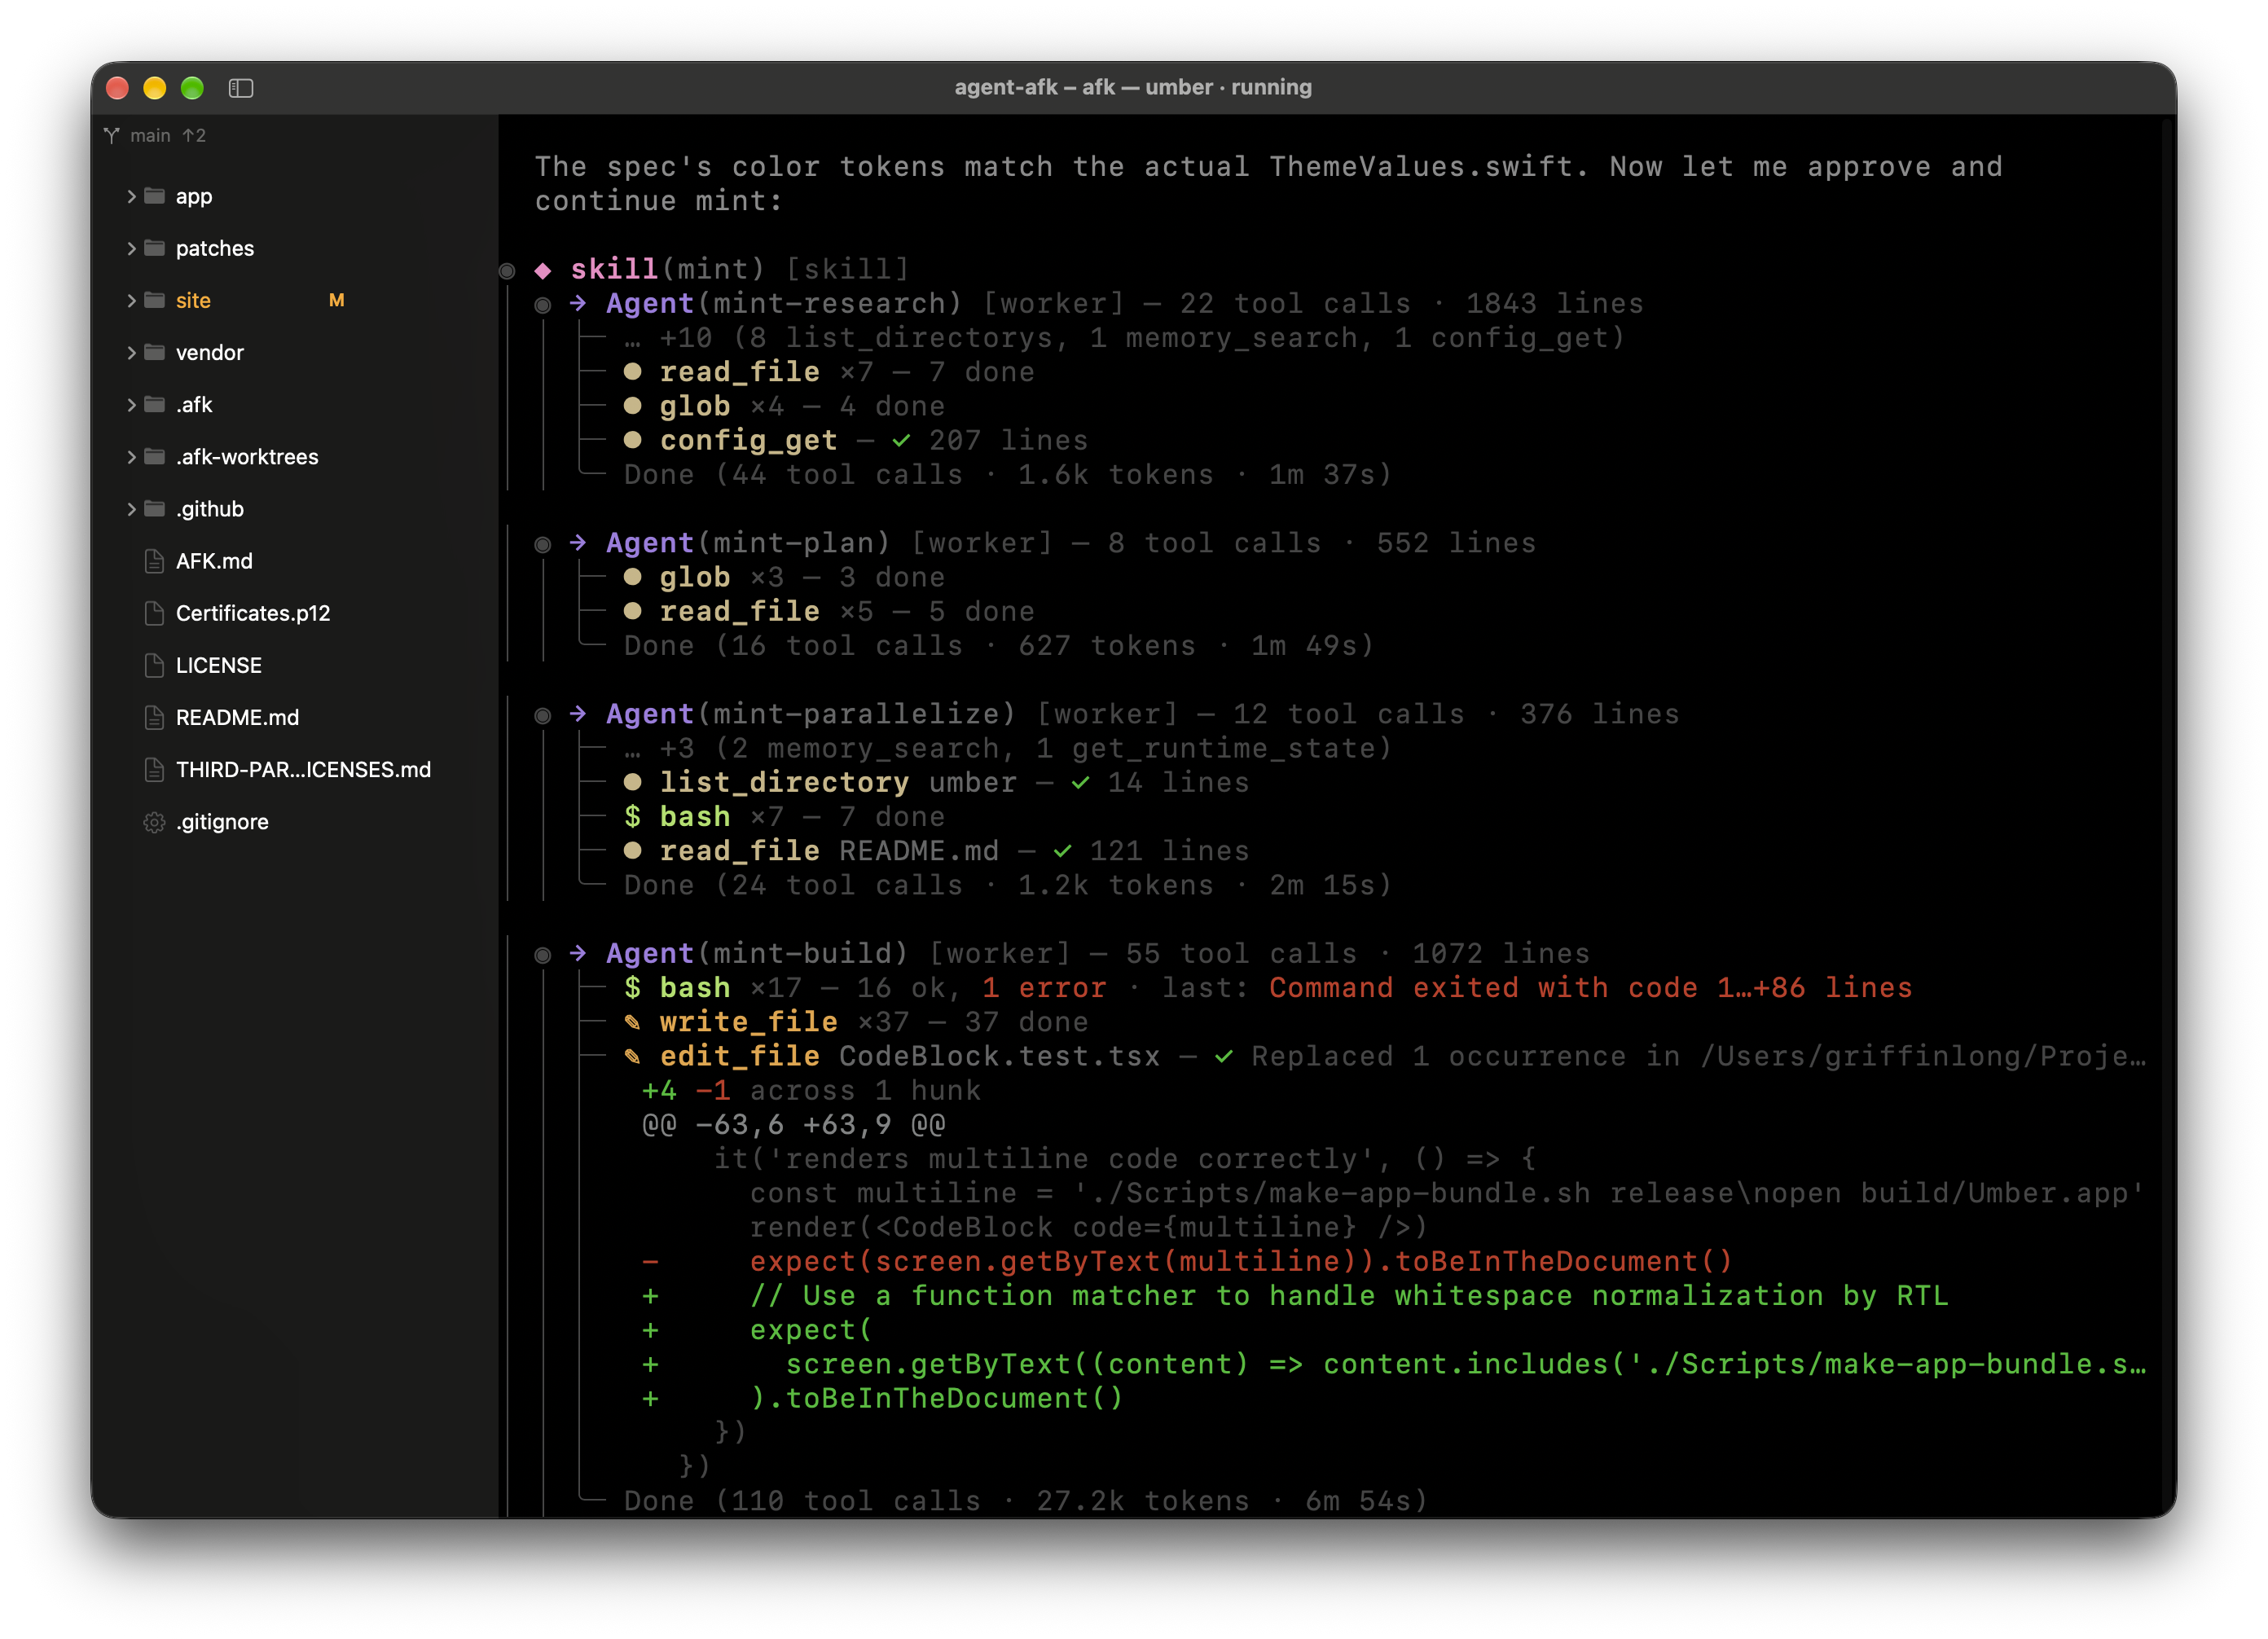This screenshot has width=2268, height=1639.
Task: Click the pencil icon beside write_file ×37
Action: (632, 1022)
